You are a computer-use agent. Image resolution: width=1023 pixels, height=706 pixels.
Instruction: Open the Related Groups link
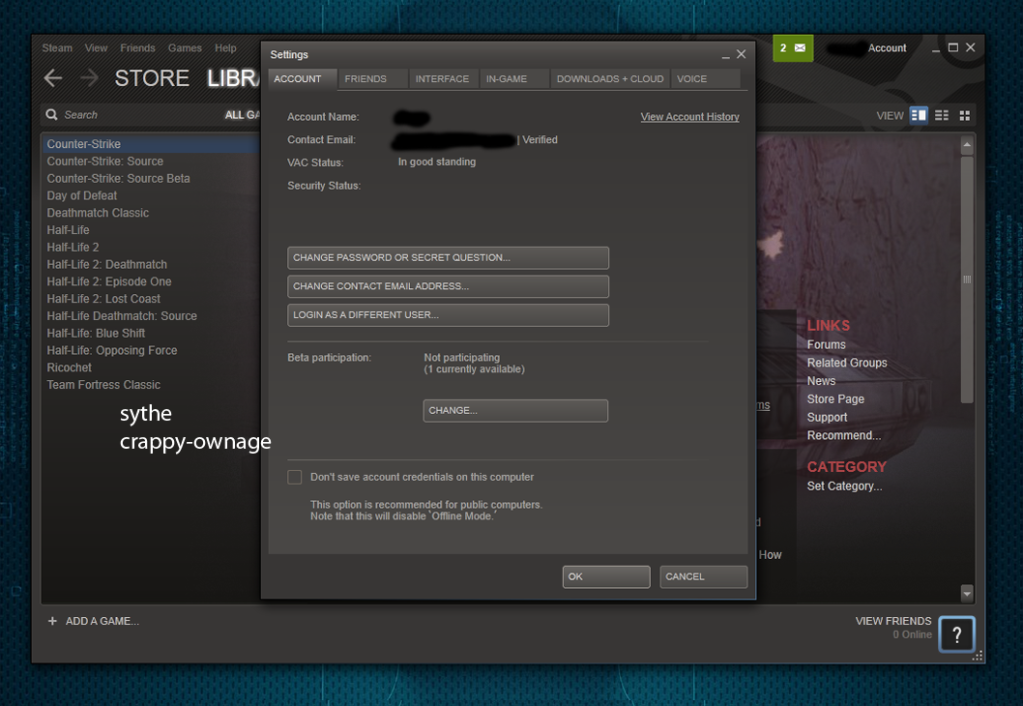[x=847, y=363]
